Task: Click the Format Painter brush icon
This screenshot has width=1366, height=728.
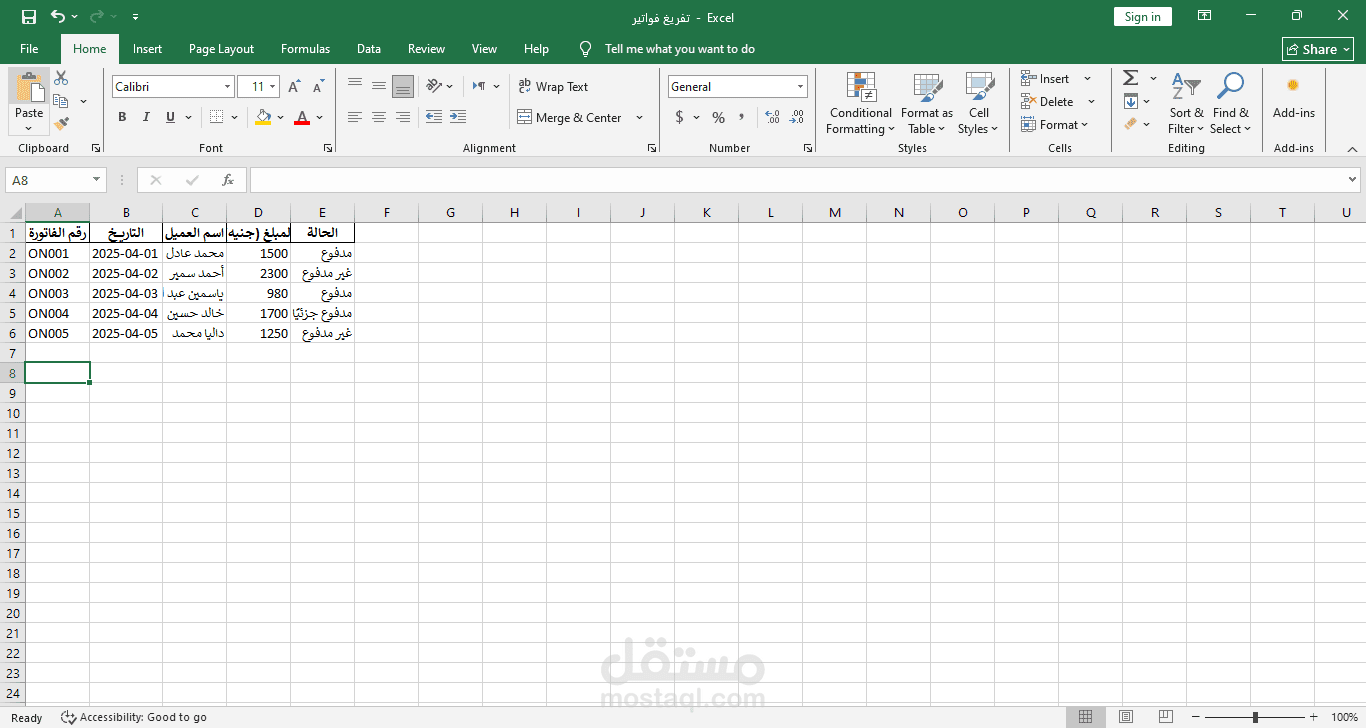Action: 61,124
